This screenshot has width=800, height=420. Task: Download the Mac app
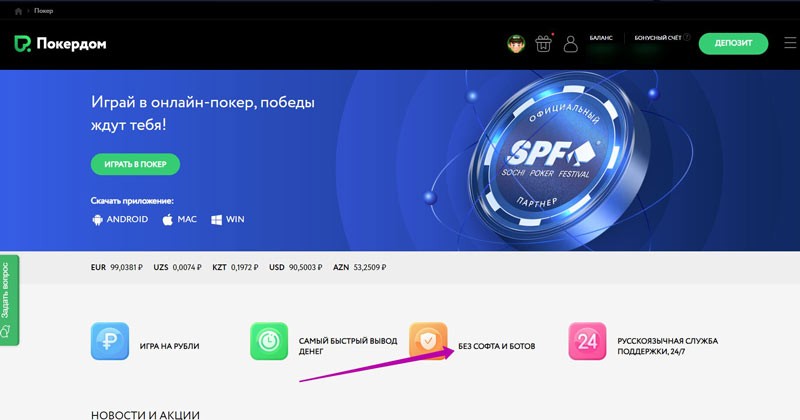[x=179, y=219]
